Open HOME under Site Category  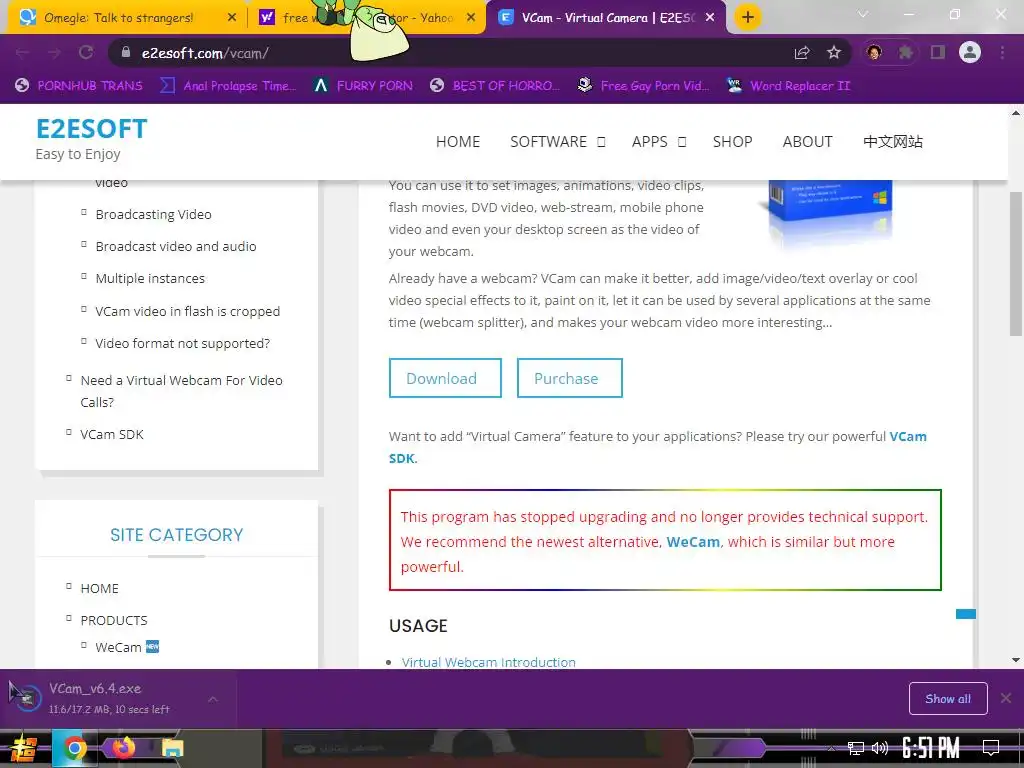pos(99,588)
